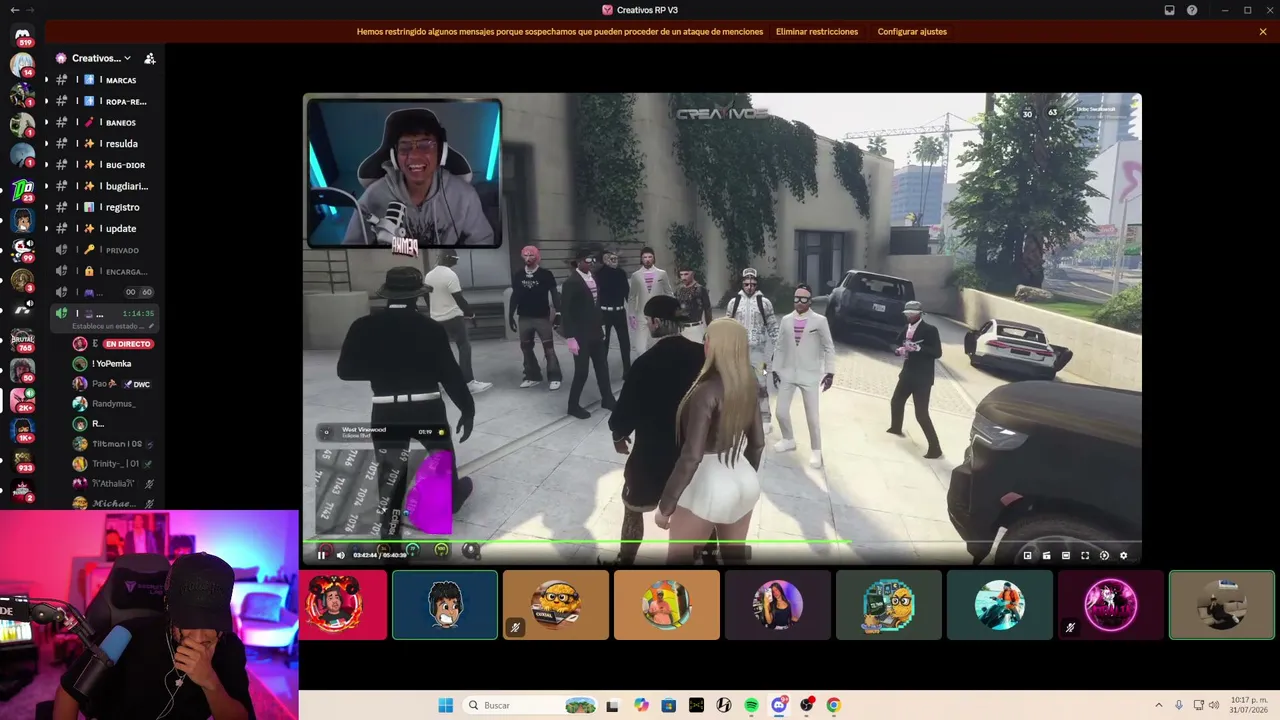This screenshot has height=720, width=1280.
Task: Open server icon with 23 badge
Action: pos(22,188)
